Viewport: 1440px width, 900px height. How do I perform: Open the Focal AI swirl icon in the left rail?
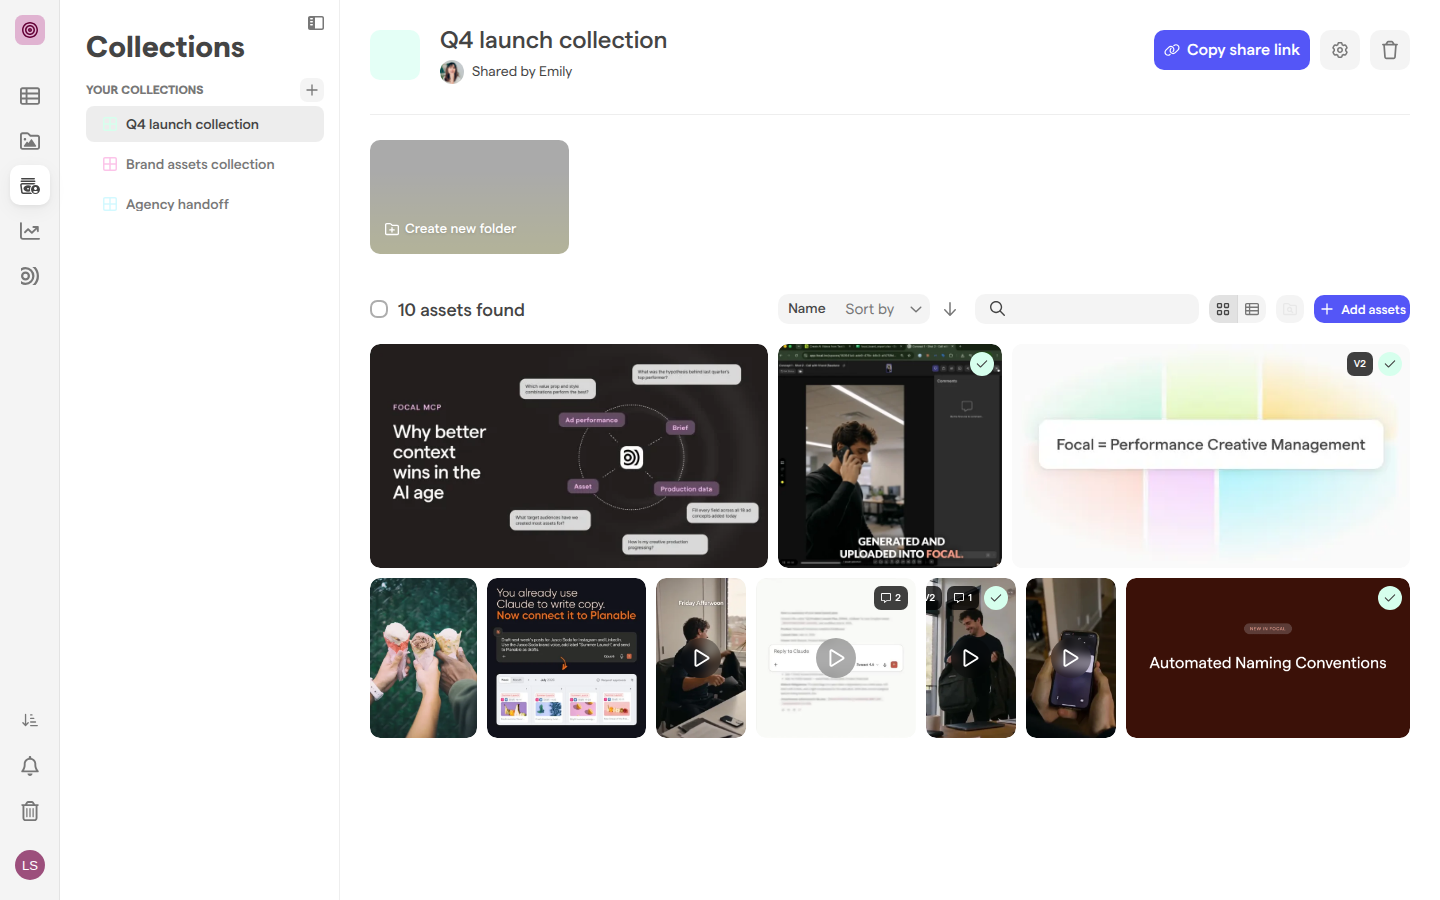[x=30, y=276]
